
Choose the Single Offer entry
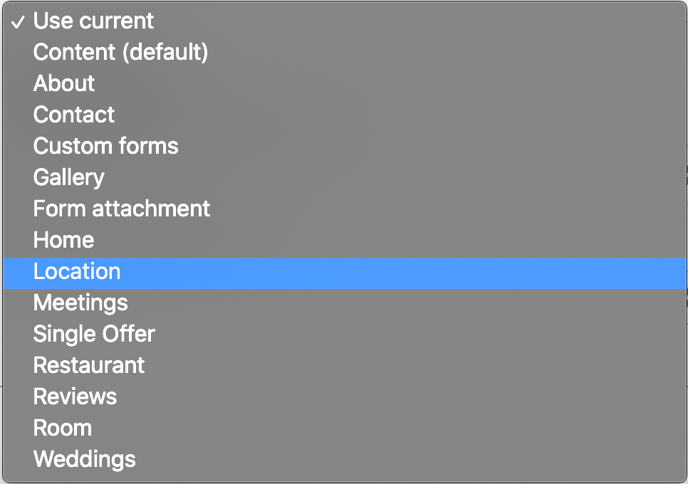[x=94, y=334]
